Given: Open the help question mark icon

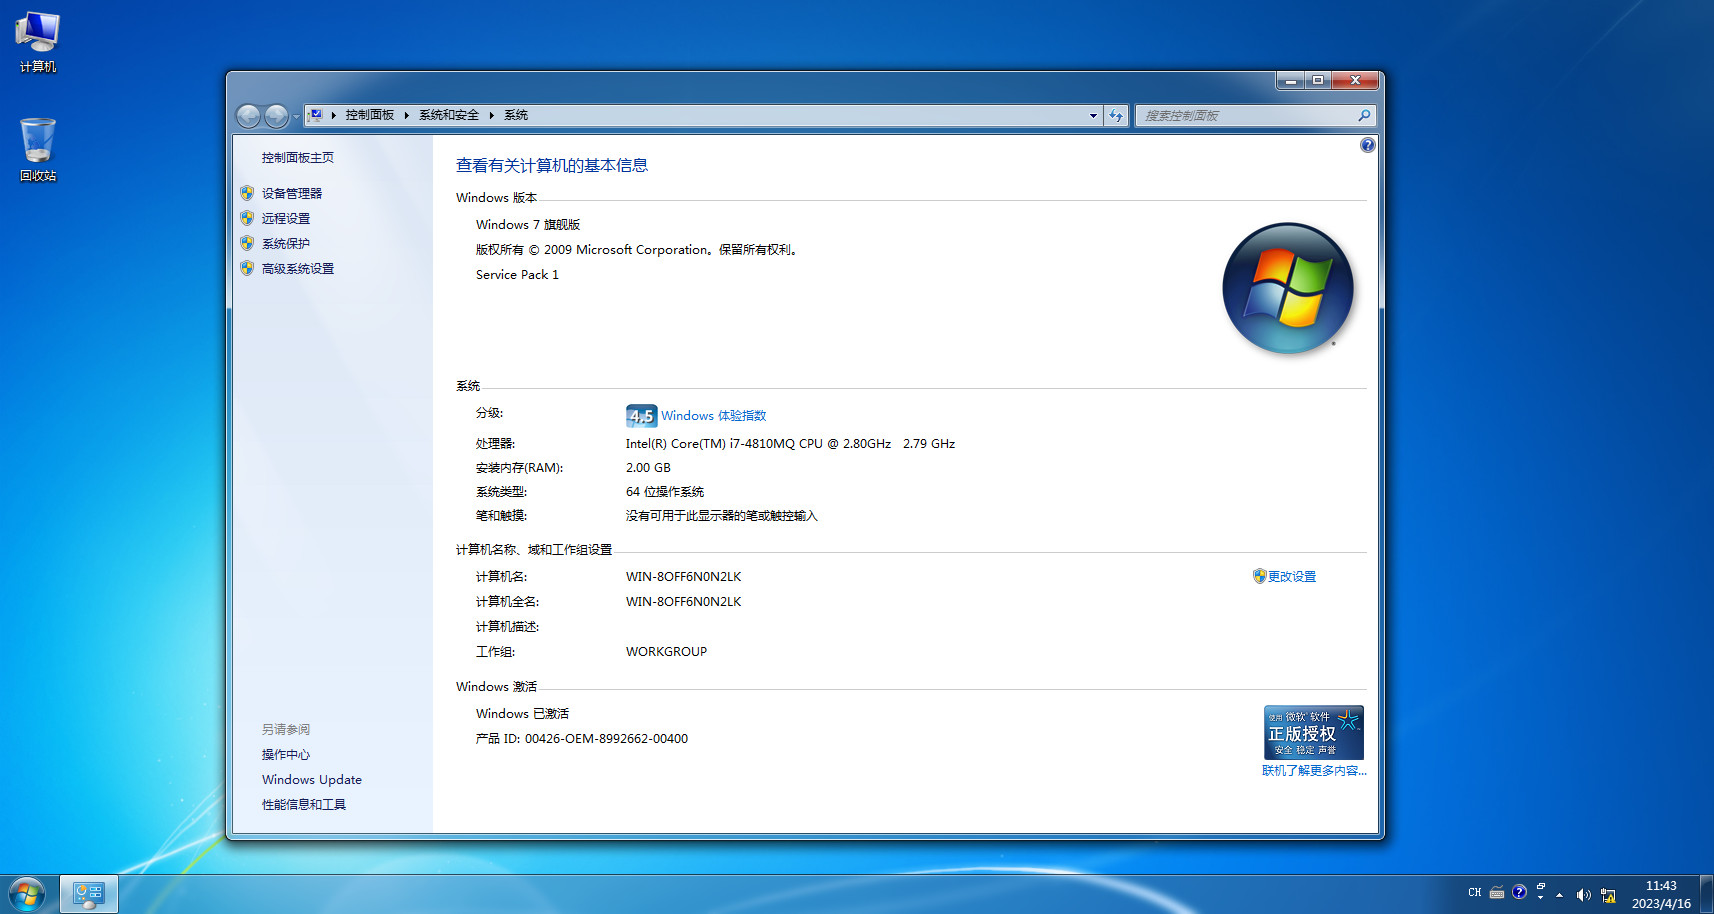Looking at the screenshot, I should [1367, 145].
